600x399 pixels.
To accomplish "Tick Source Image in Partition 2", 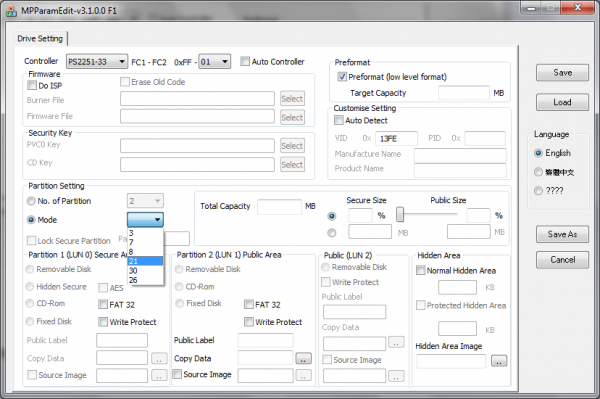I will tap(177, 374).
